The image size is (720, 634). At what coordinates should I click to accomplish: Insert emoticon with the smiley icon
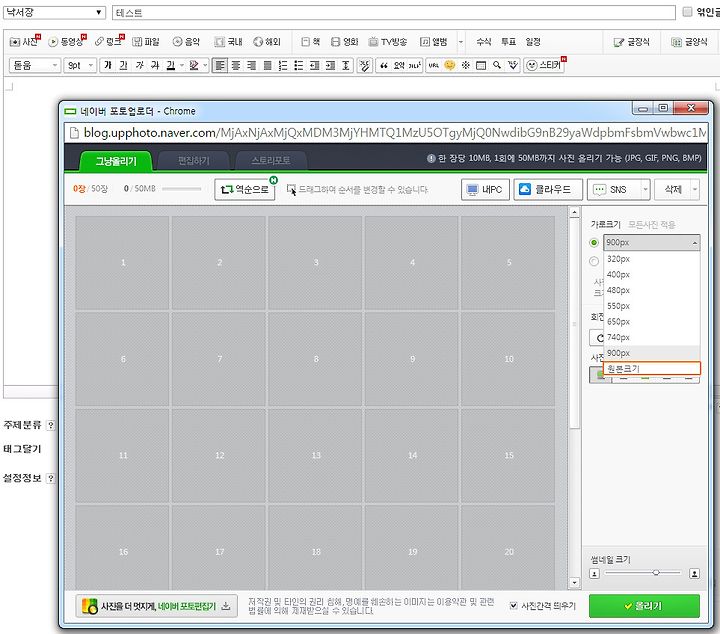tap(450, 65)
